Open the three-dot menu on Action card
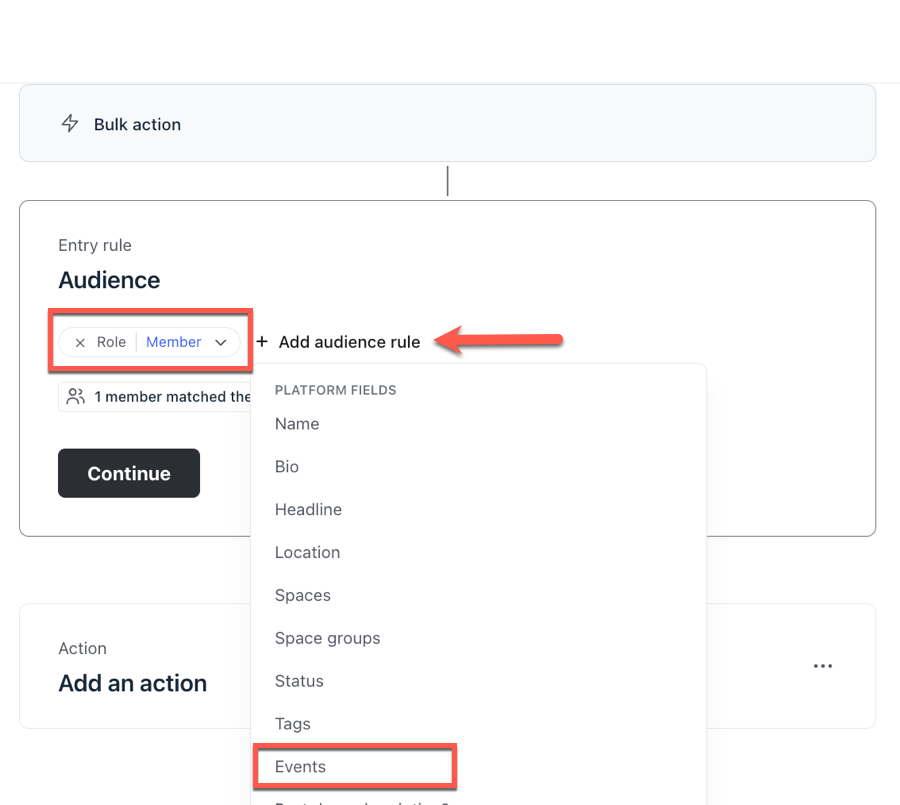900x805 pixels. tap(823, 666)
